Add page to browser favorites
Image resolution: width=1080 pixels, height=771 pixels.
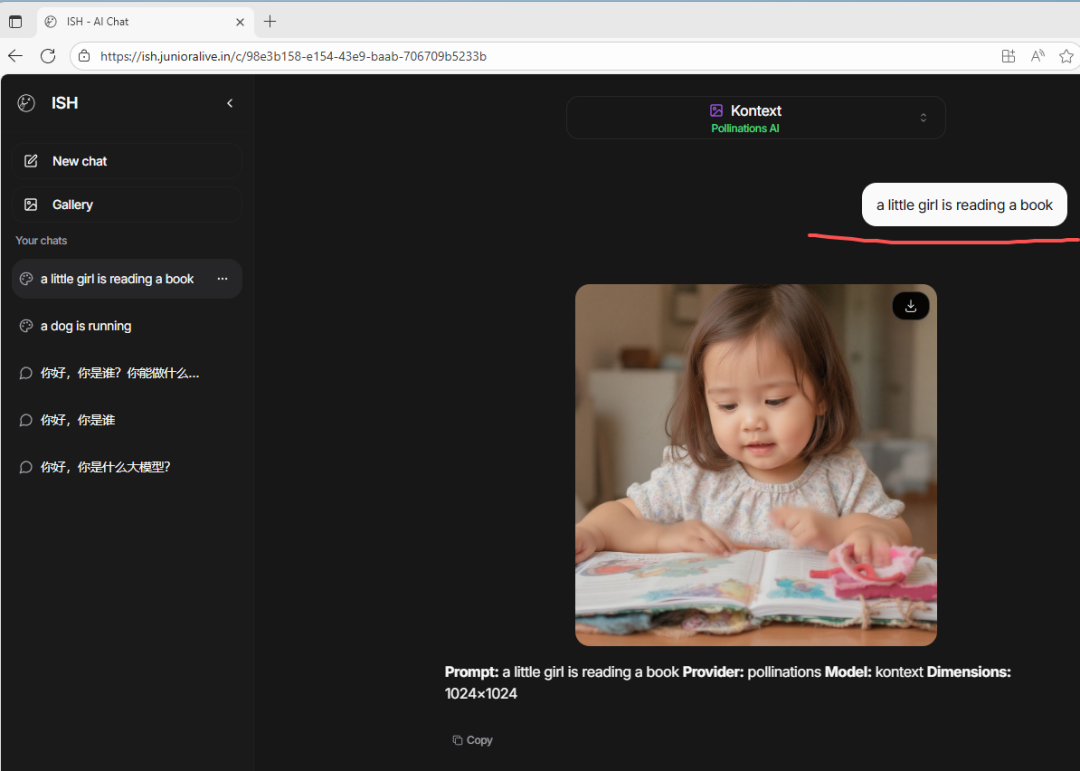(x=1066, y=56)
